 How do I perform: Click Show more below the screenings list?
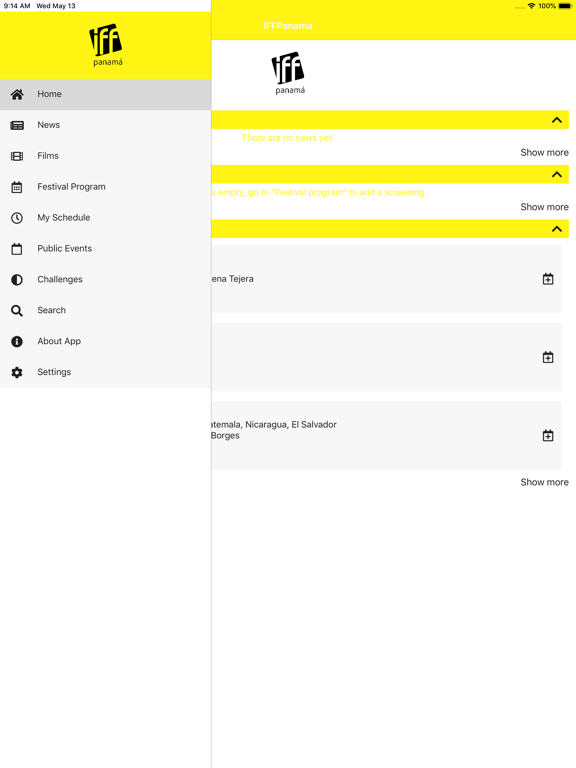click(x=544, y=482)
